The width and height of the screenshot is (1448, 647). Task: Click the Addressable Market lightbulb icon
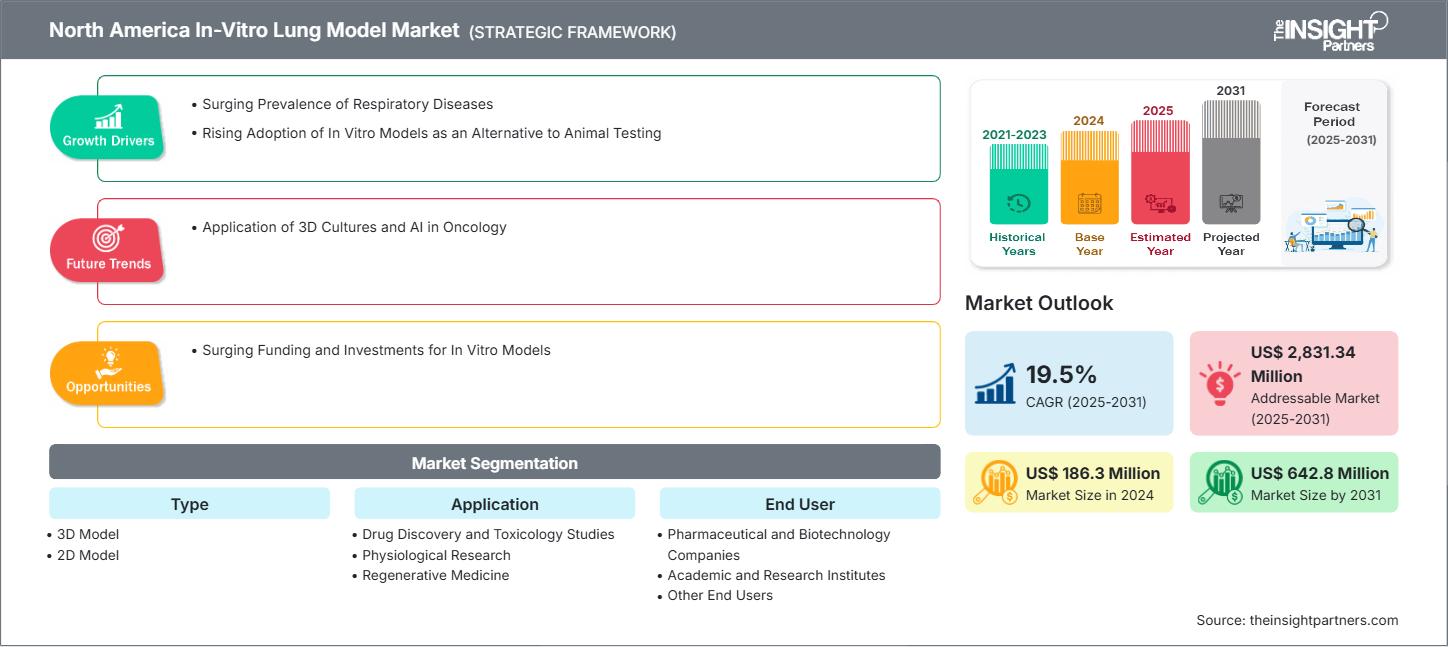click(x=1218, y=383)
